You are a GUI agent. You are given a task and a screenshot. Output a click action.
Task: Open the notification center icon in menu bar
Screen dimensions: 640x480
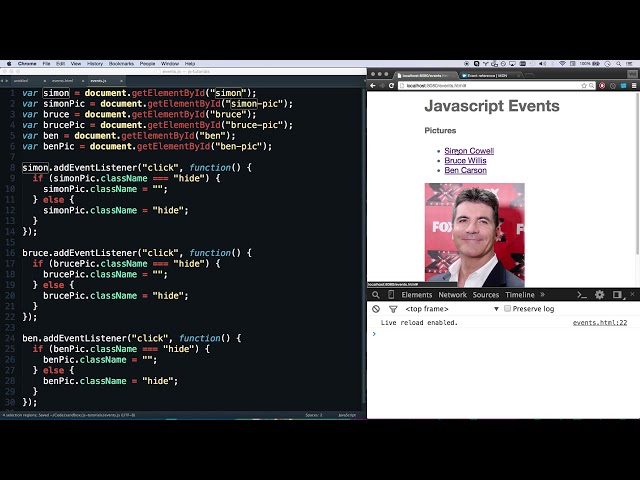tap(631, 64)
